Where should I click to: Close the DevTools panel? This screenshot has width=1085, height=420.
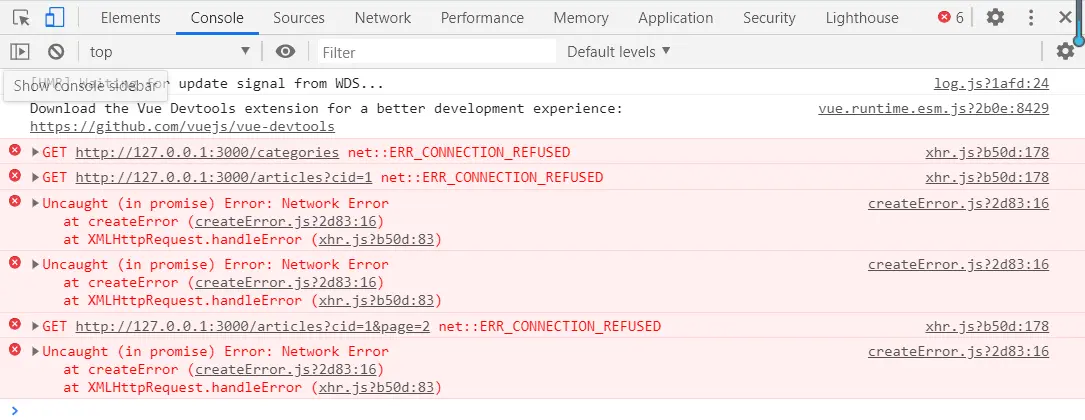tap(1065, 18)
